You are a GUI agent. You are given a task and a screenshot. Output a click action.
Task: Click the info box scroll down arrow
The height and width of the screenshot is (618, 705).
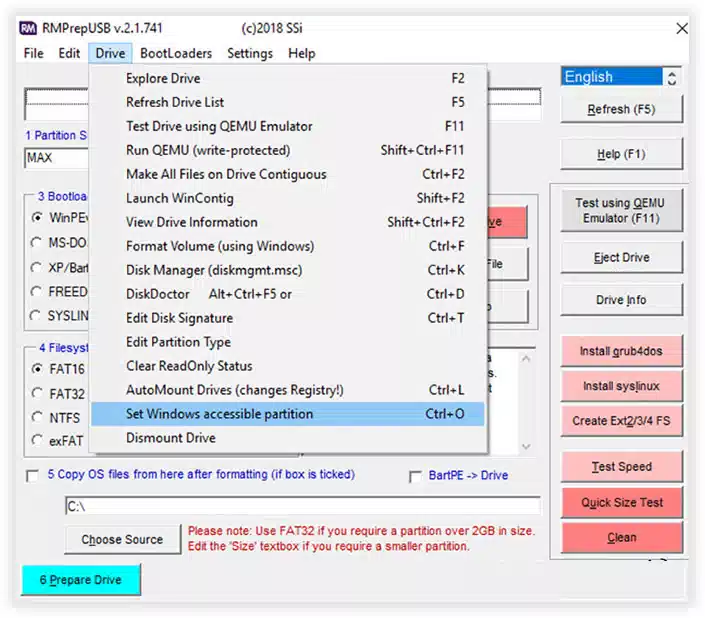point(526,446)
